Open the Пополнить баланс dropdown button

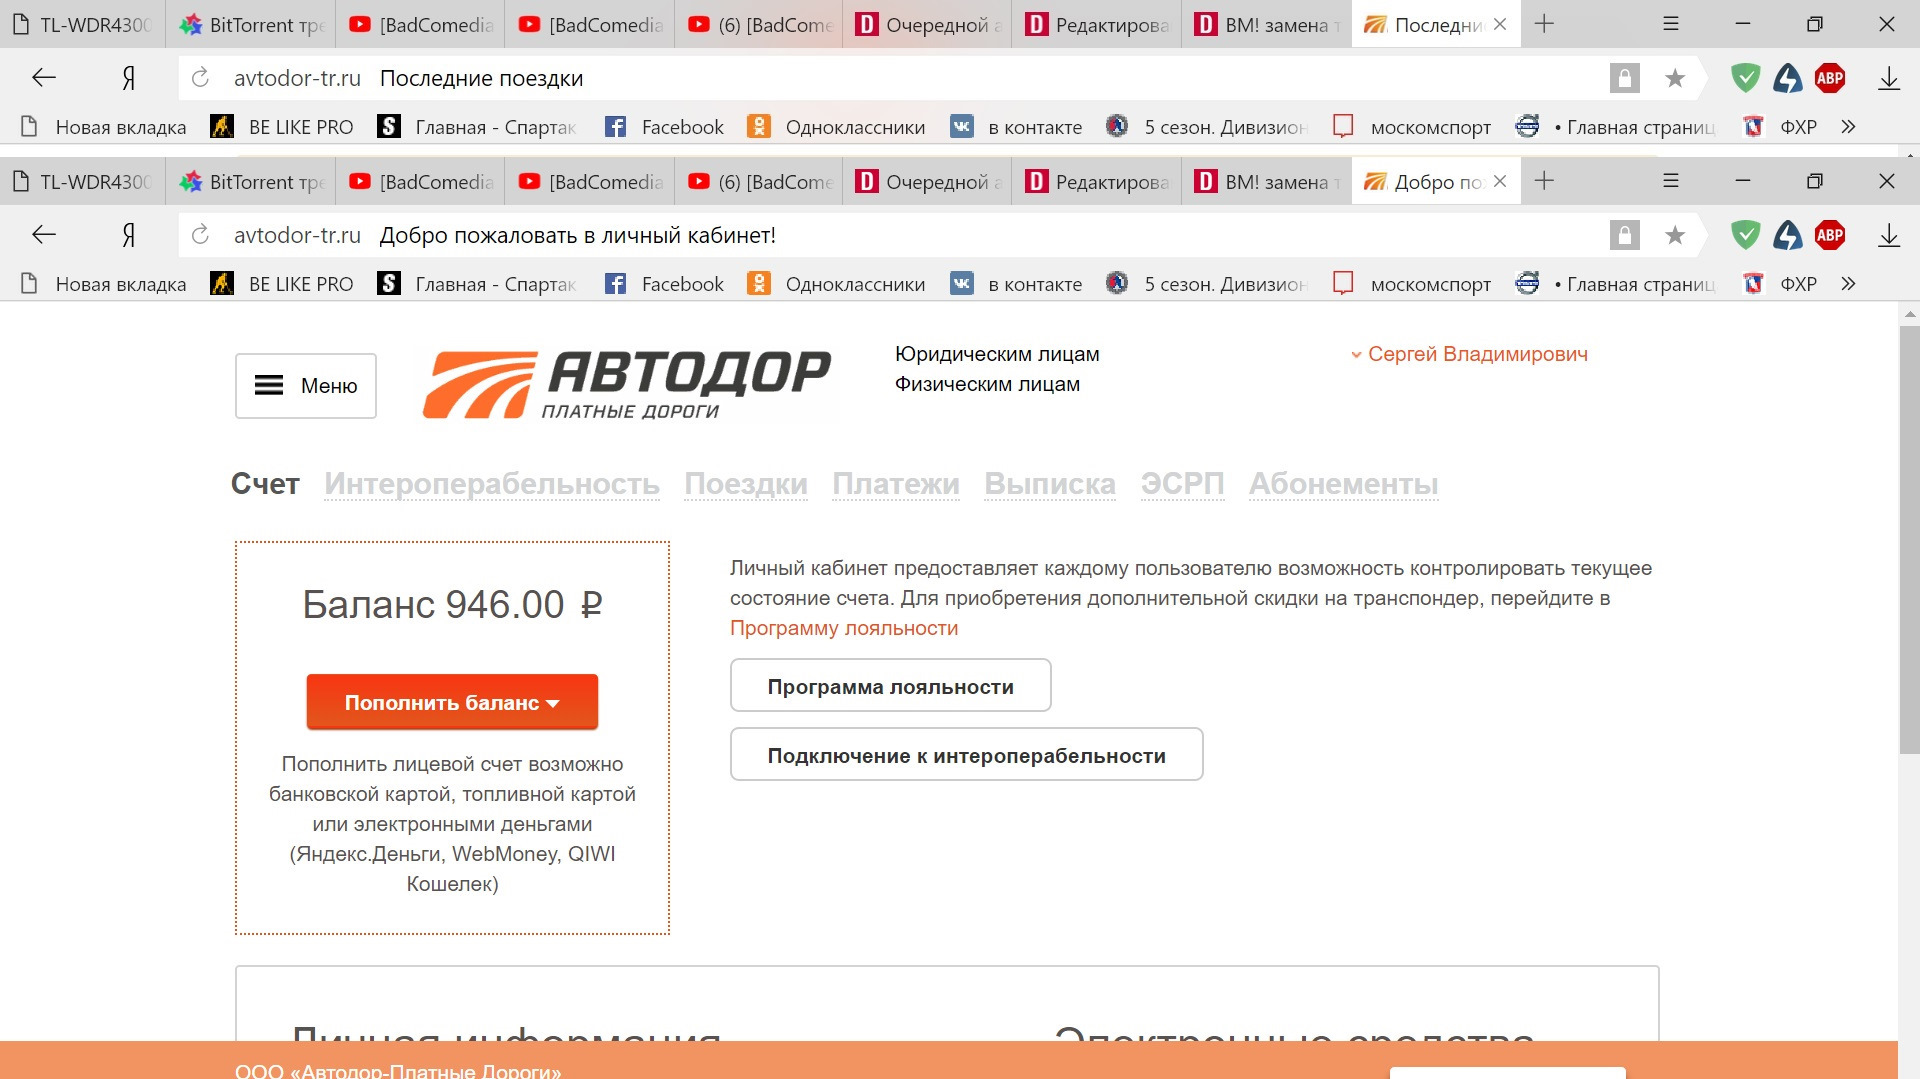coord(452,702)
